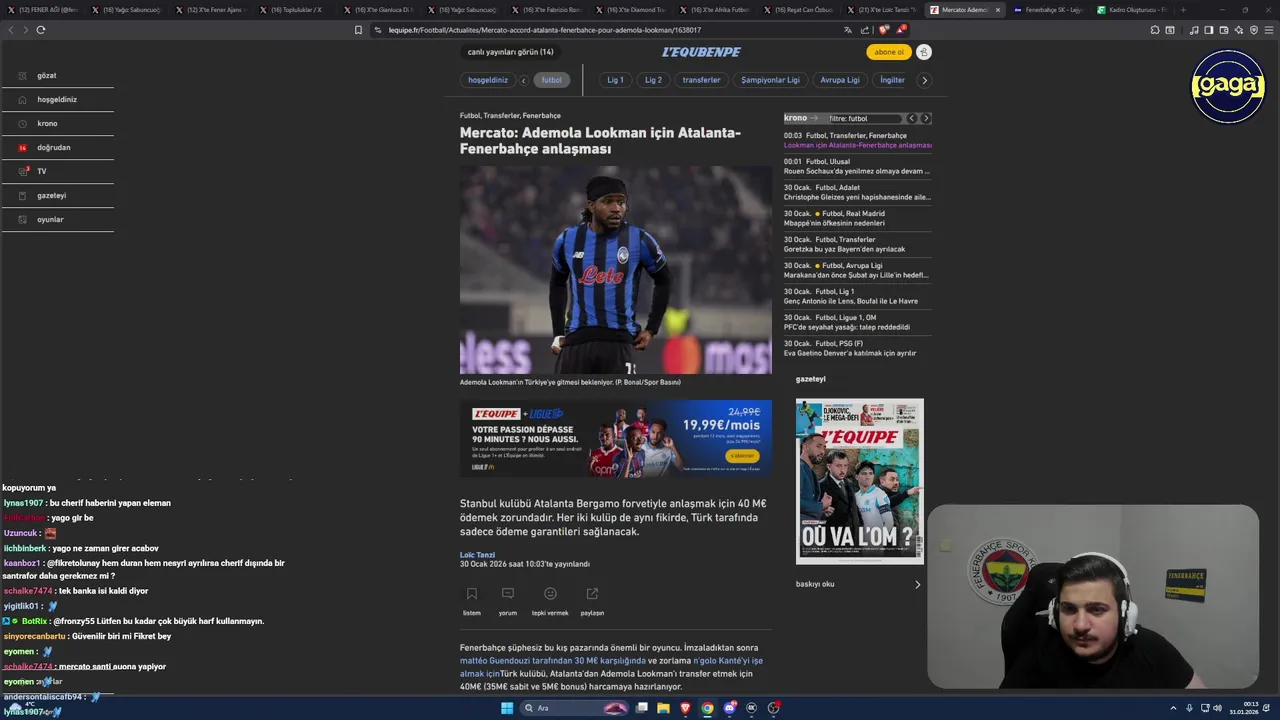Click the yorum comment icon under article

[508, 594]
